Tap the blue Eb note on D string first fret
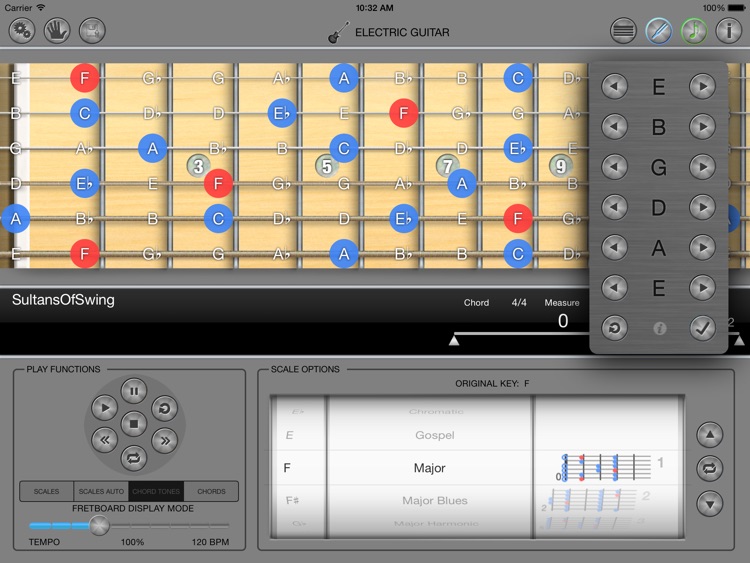750x563 pixels. click(85, 183)
